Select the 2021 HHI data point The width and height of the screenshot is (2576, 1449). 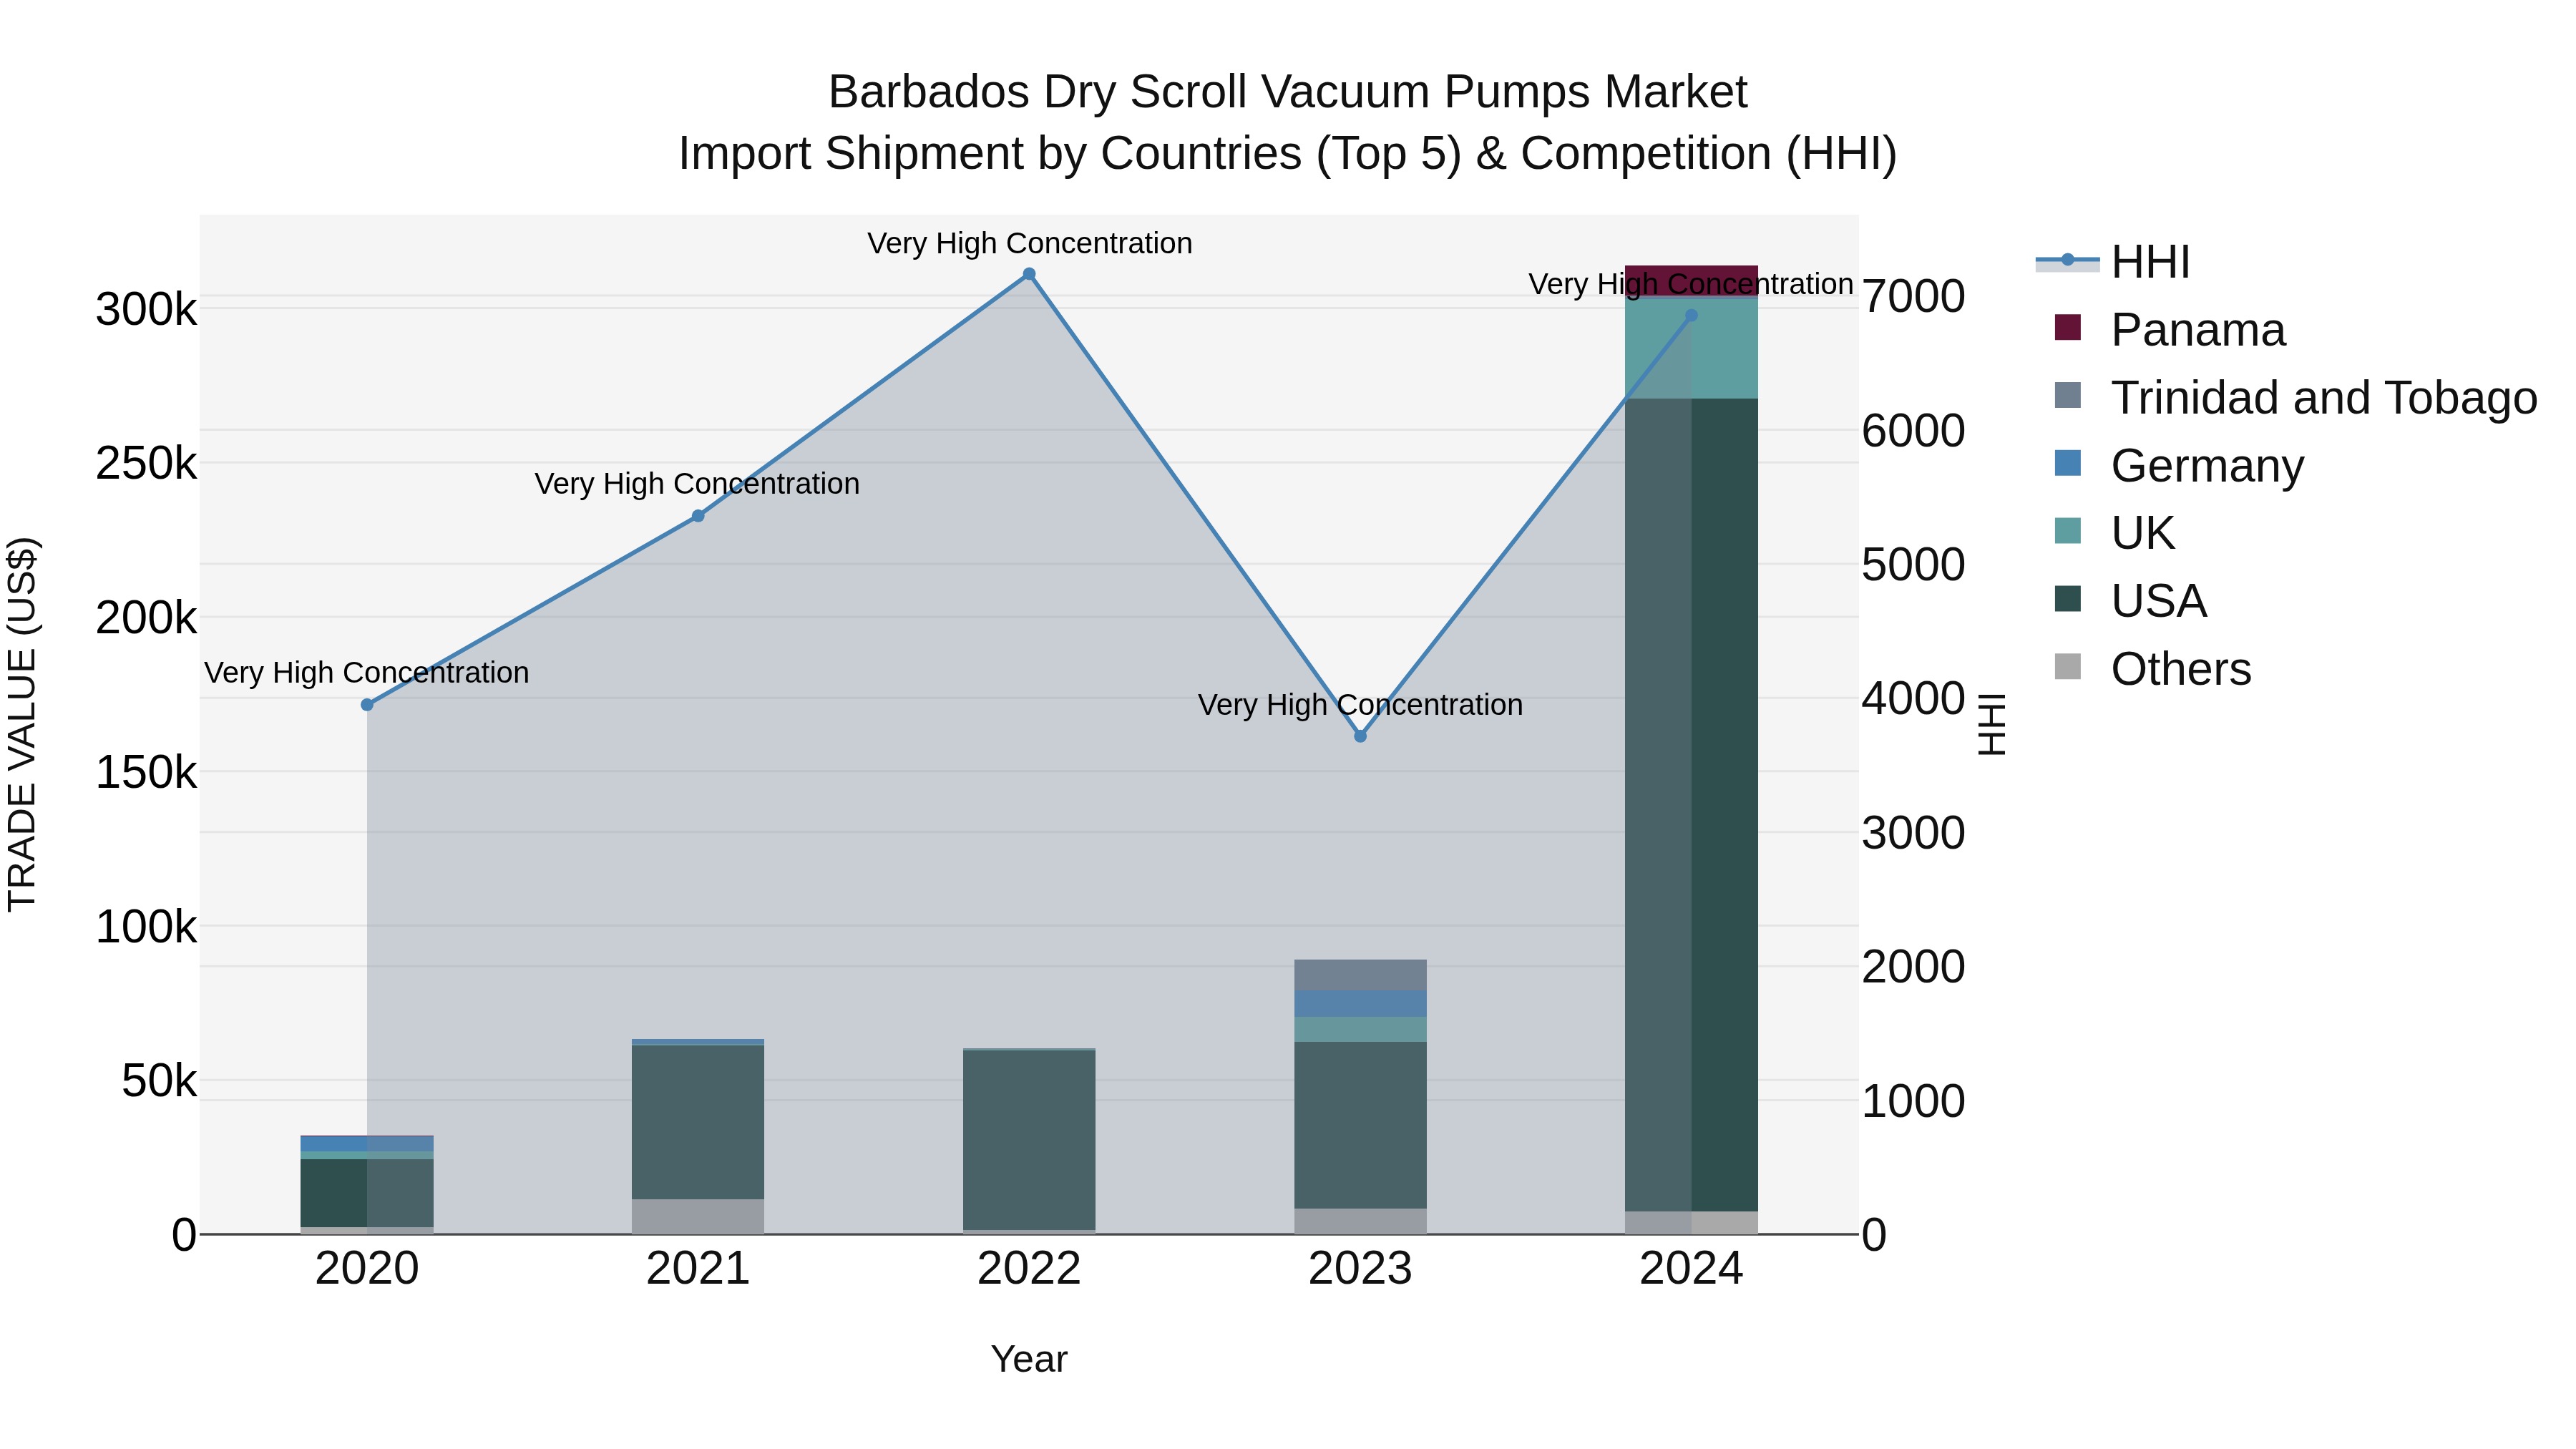[698, 516]
